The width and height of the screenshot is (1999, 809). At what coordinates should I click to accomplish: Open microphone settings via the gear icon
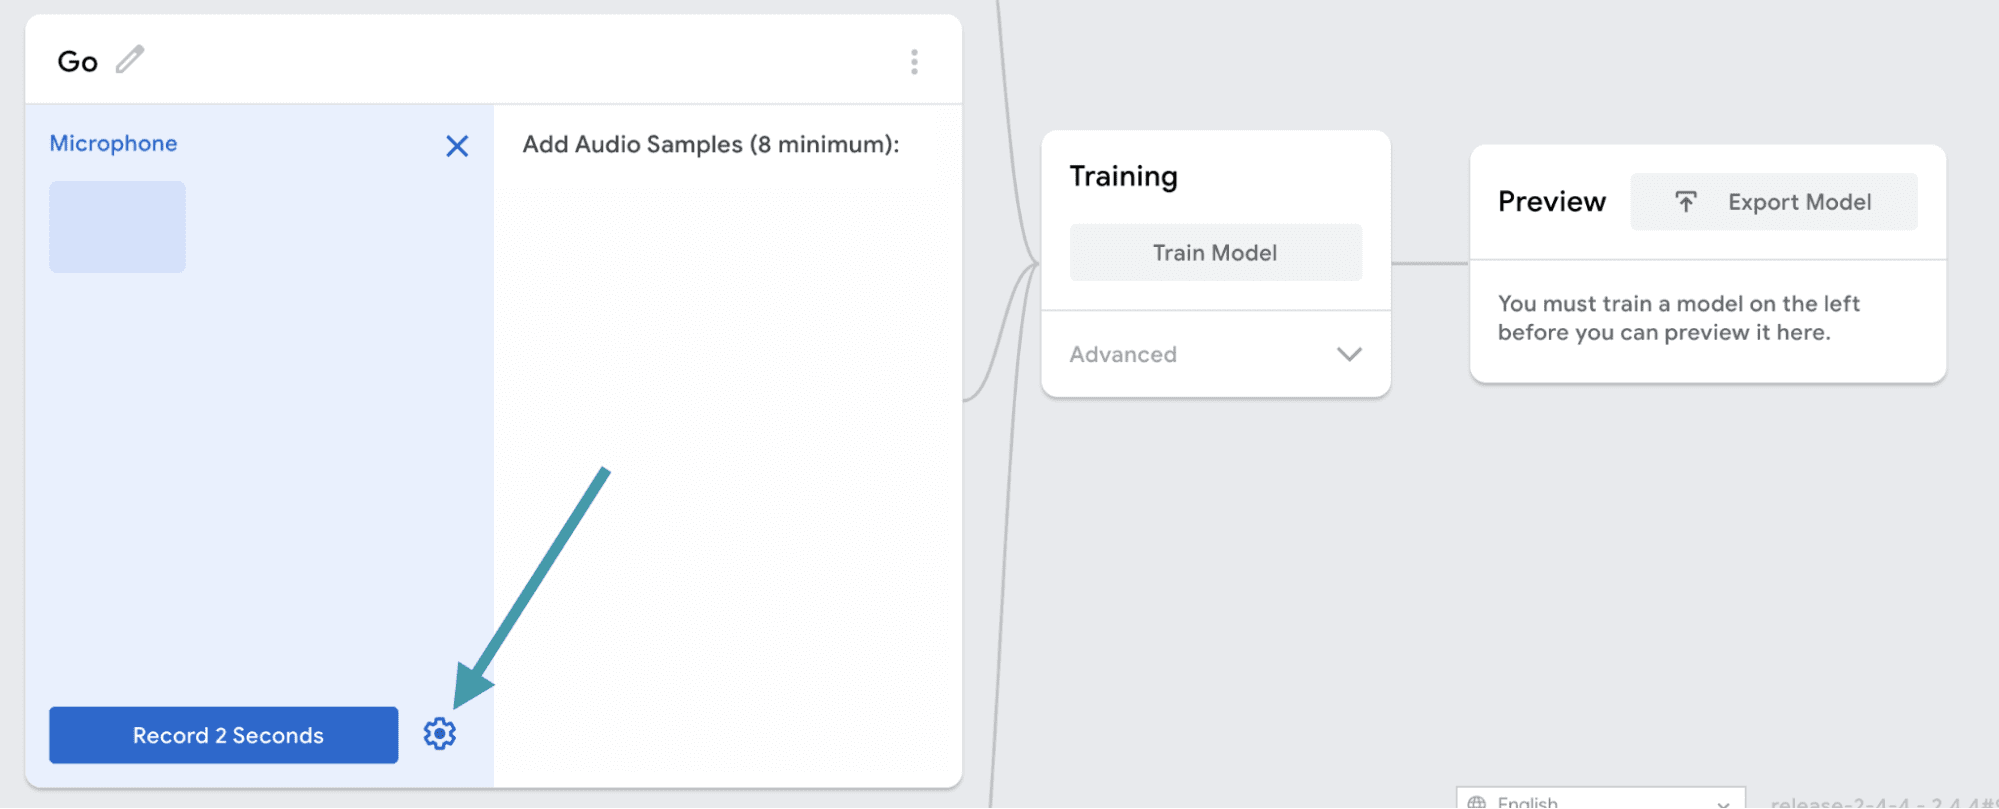coord(440,734)
